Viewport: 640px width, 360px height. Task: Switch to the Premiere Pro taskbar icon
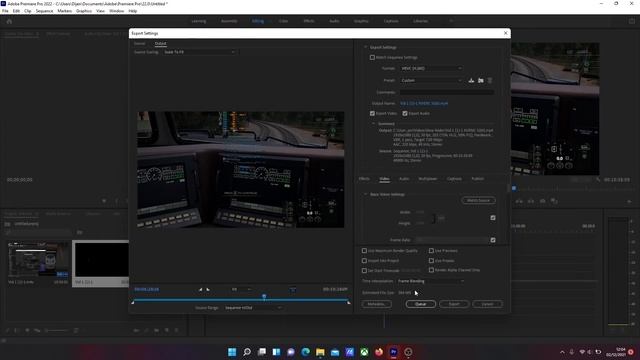[x=393, y=352]
